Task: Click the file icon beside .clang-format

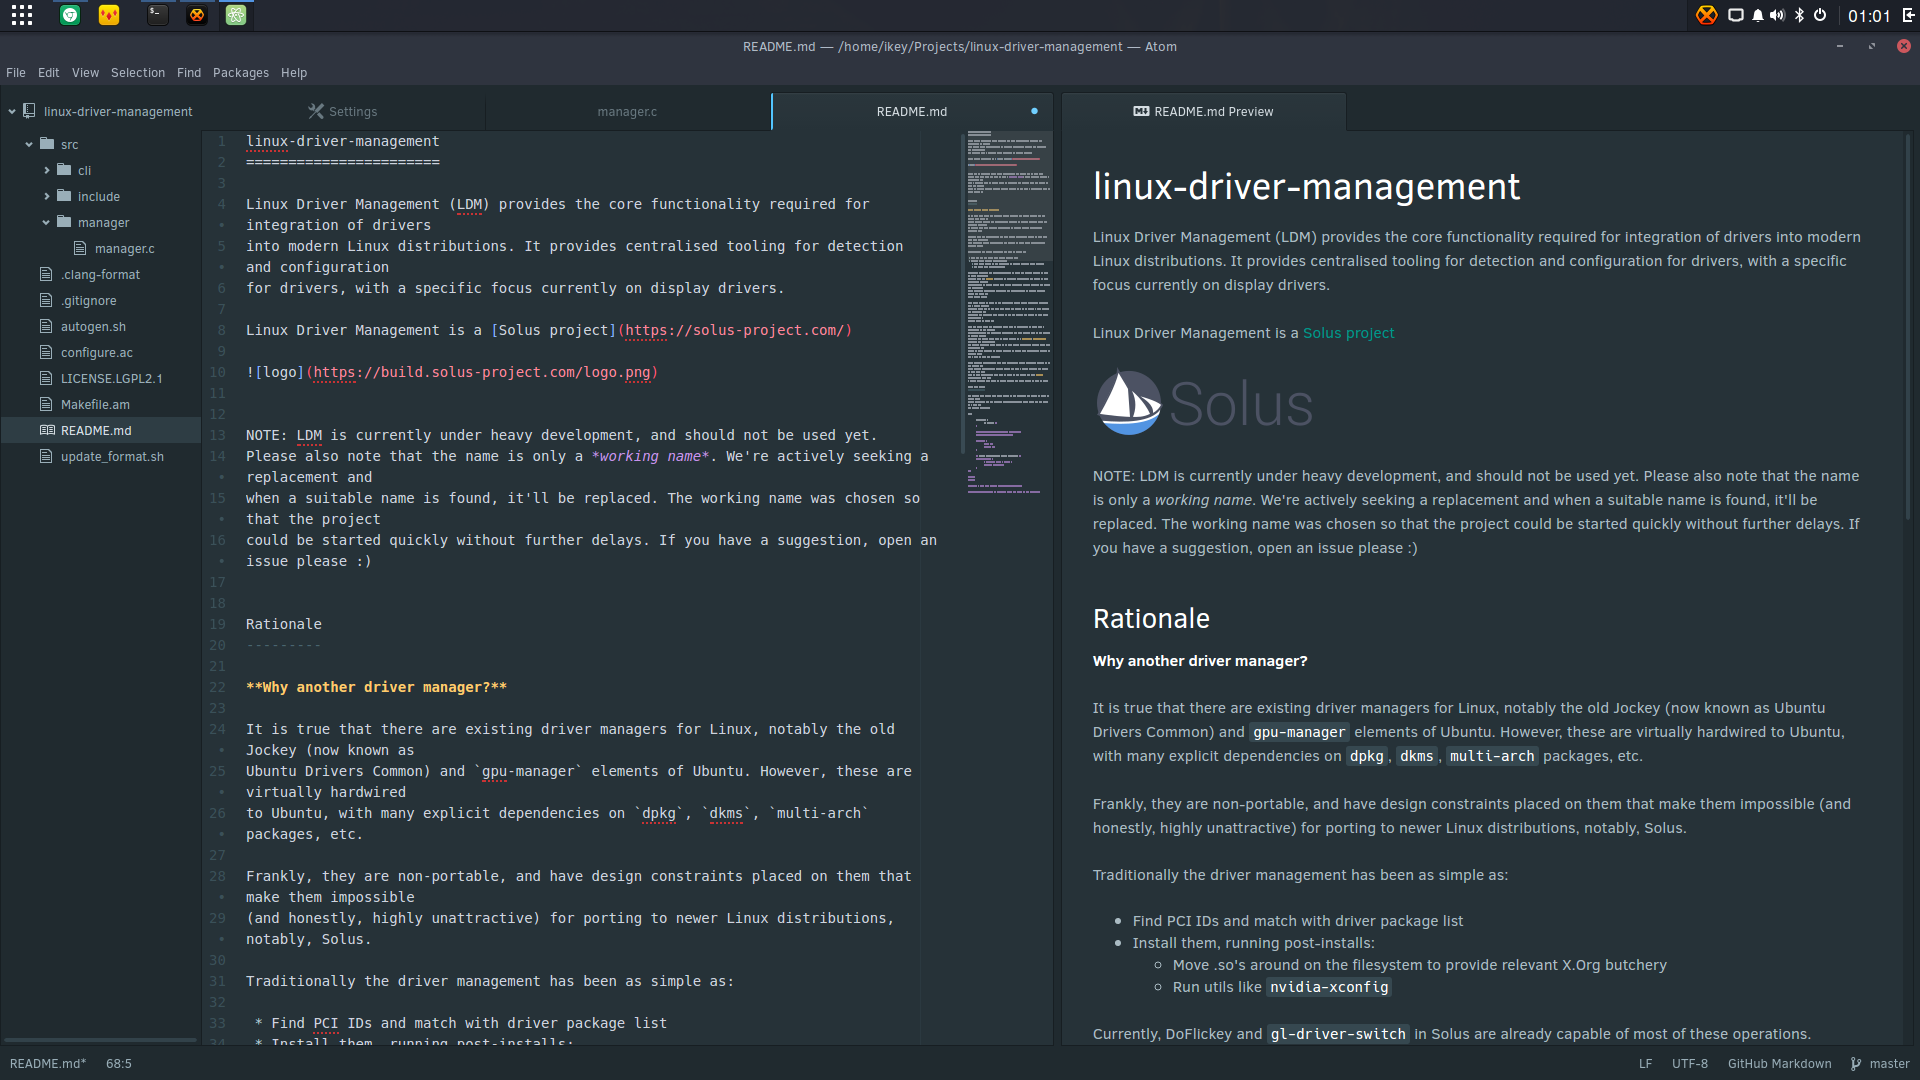Action: pyautogui.click(x=46, y=274)
